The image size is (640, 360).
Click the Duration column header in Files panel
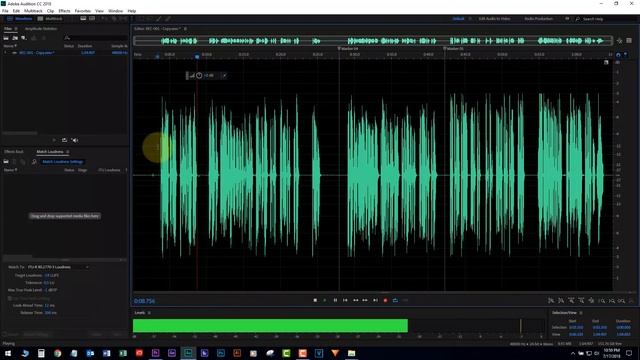pyautogui.click(x=85, y=46)
